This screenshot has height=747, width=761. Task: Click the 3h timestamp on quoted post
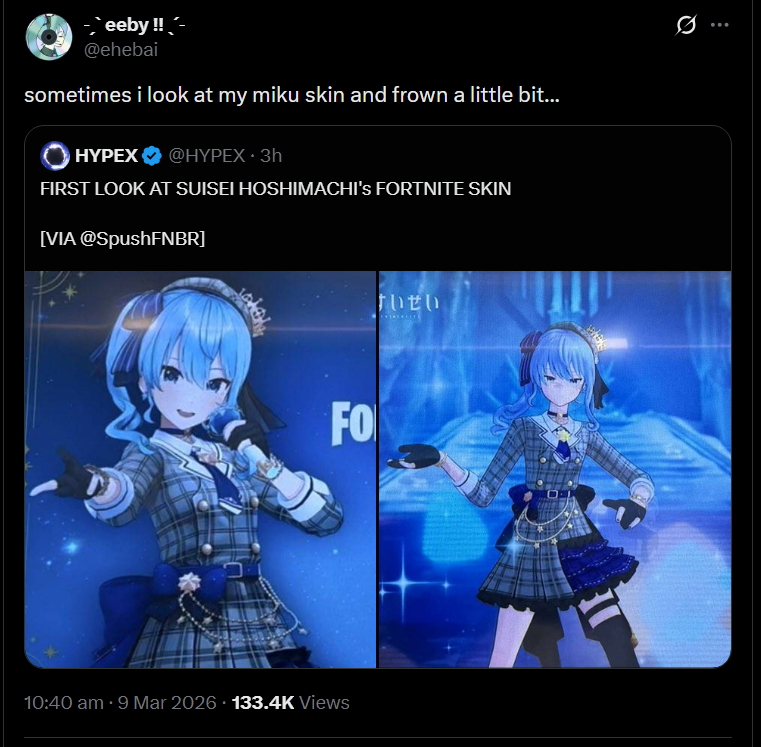[271, 156]
